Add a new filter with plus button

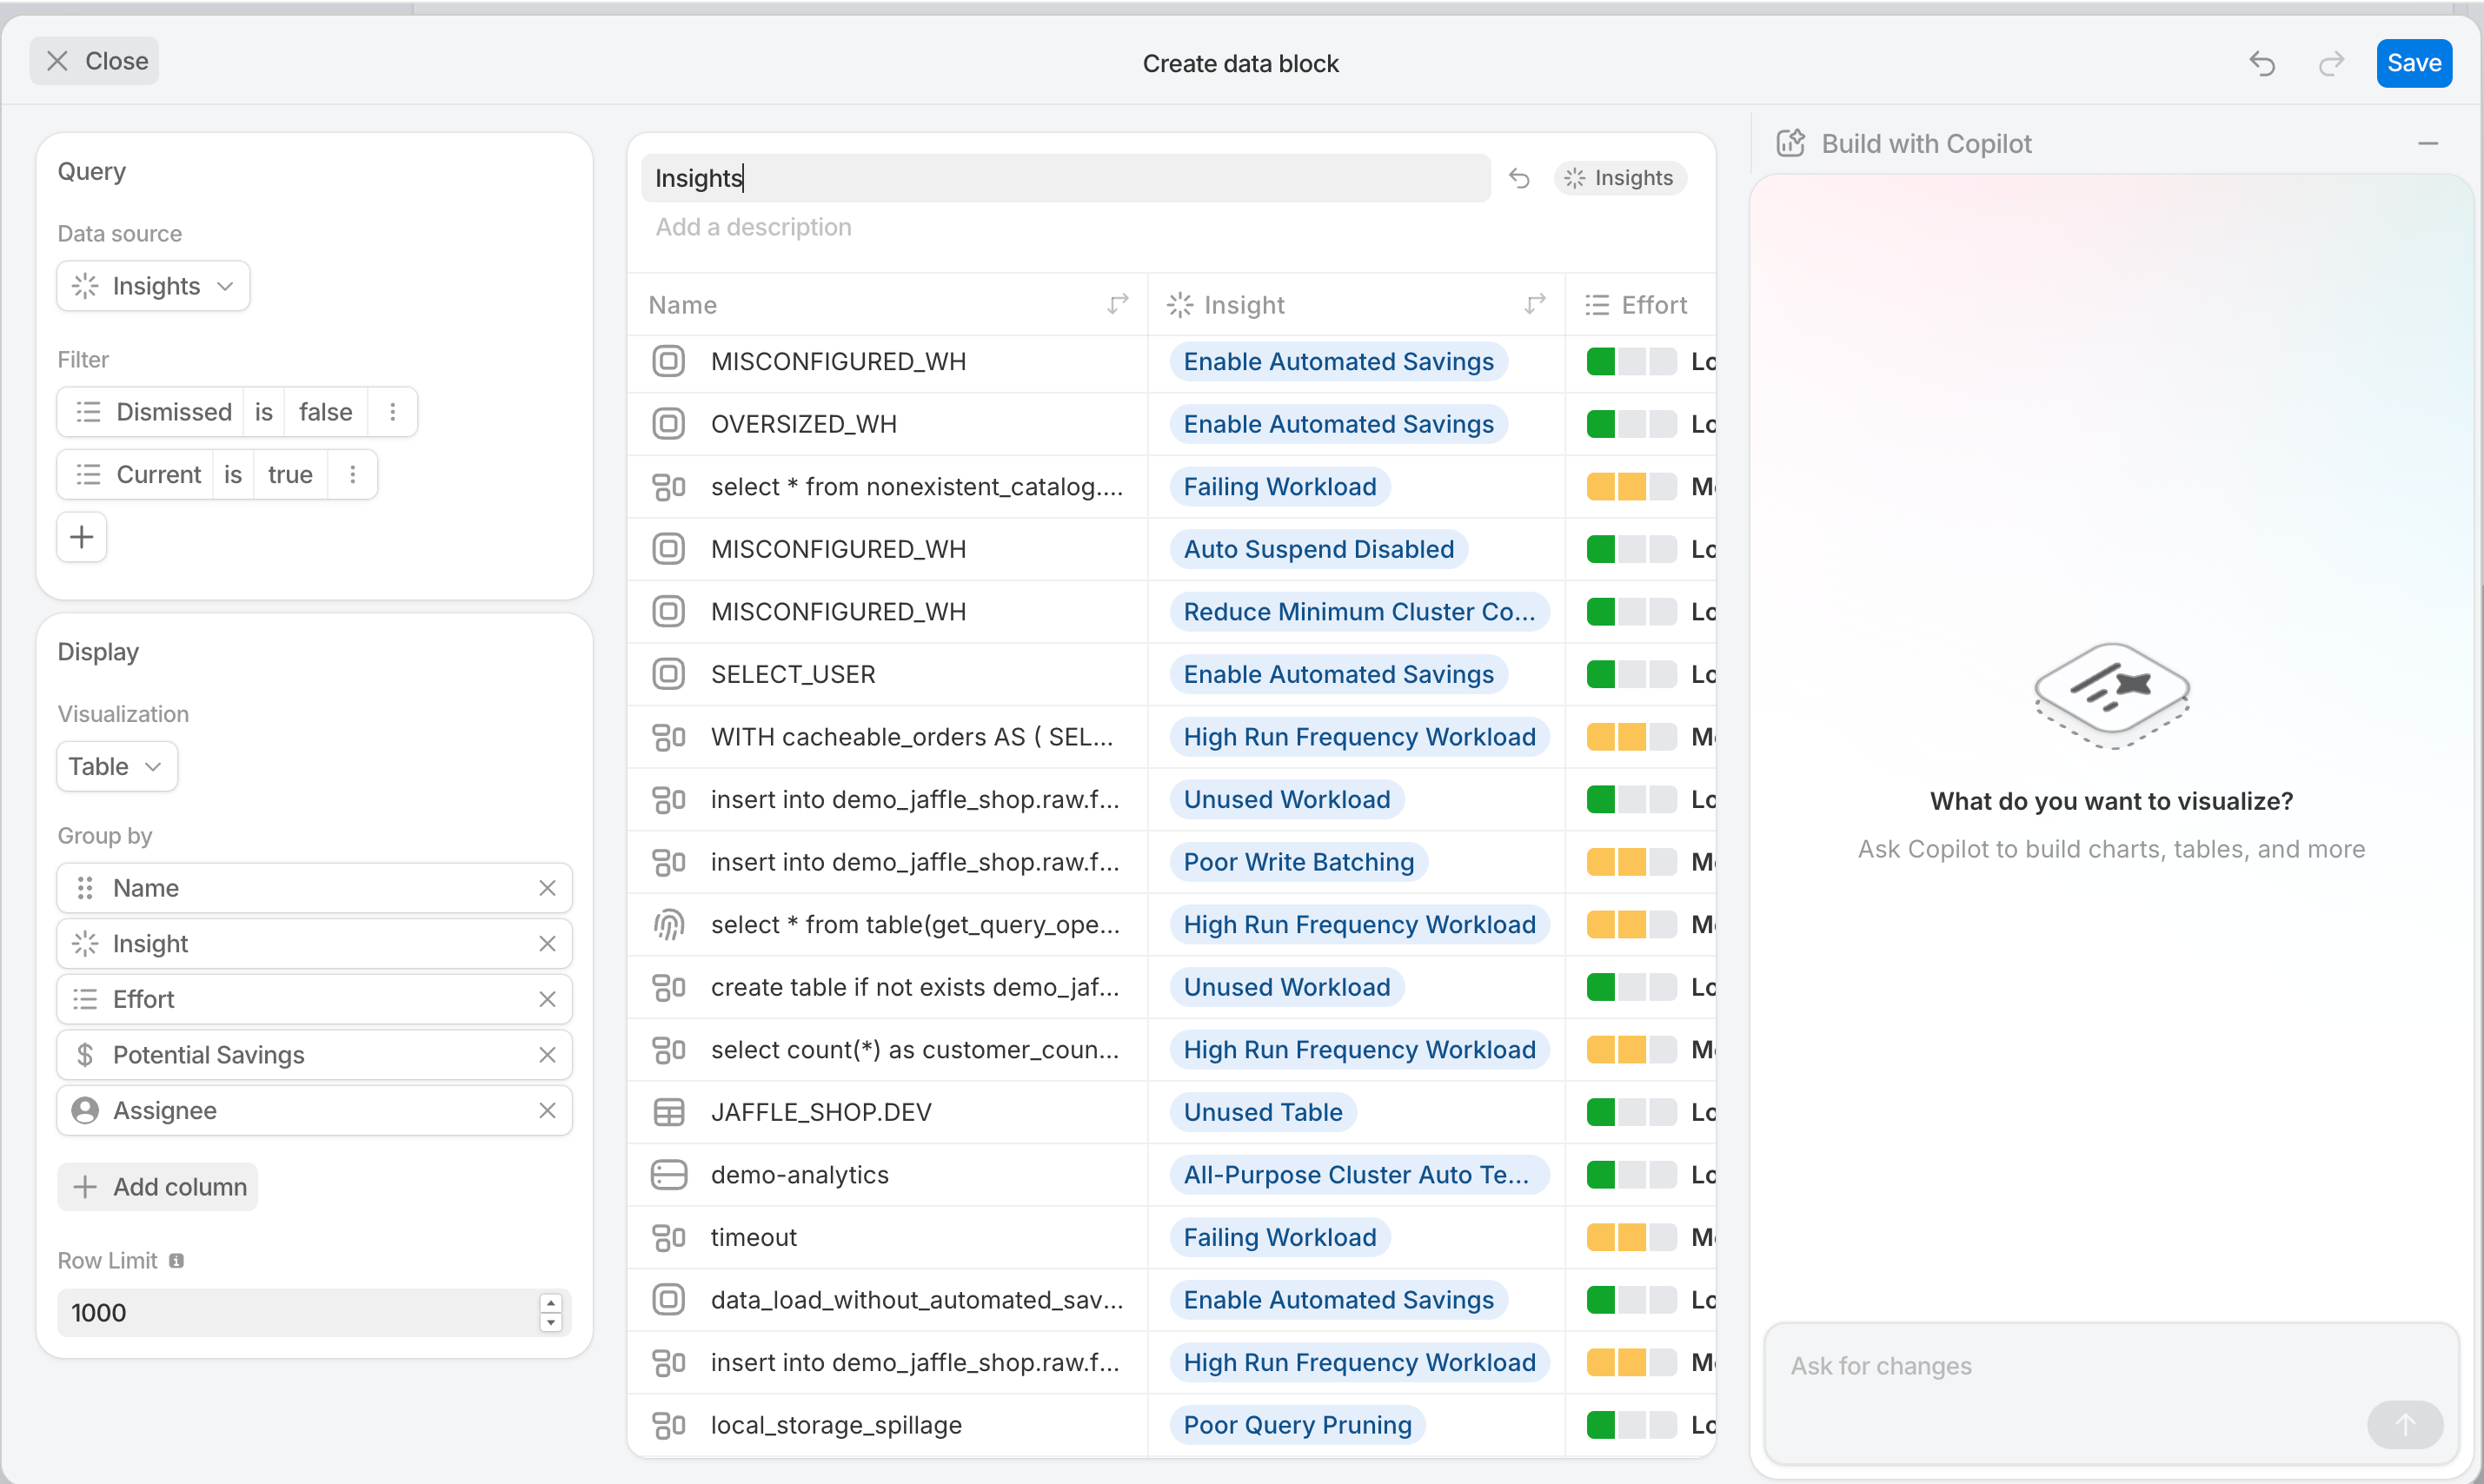[82, 537]
